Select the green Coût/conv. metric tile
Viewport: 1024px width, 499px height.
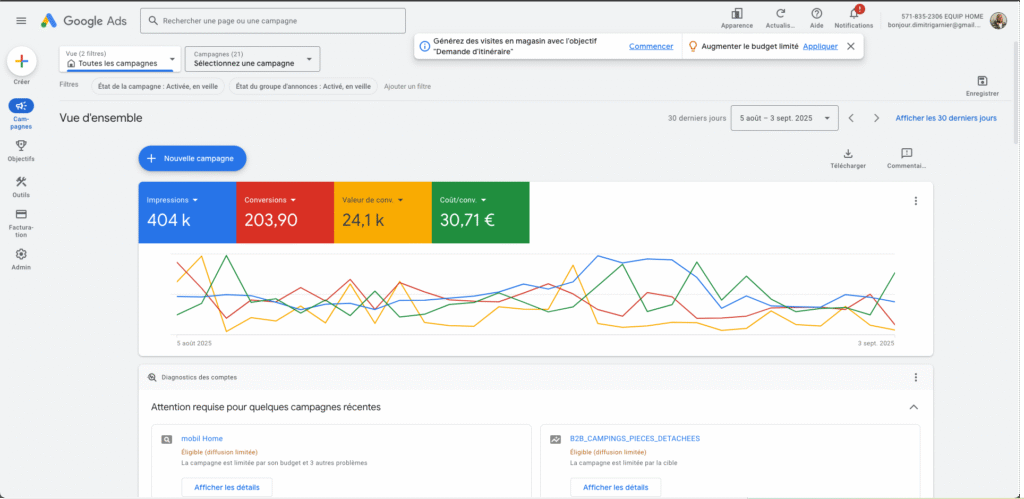(480, 212)
